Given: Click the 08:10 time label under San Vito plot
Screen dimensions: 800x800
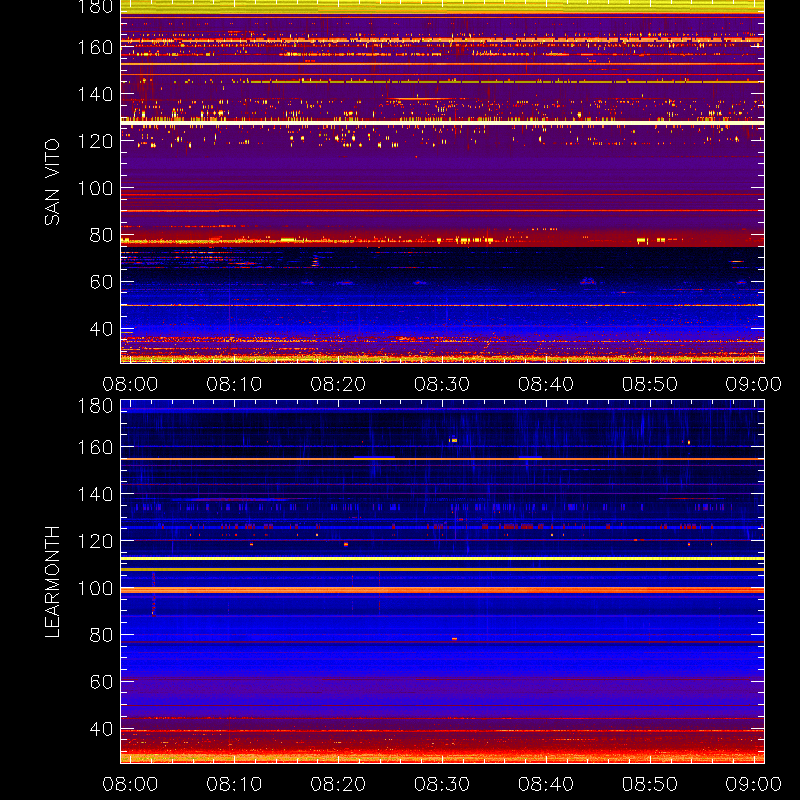Looking at the screenshot, I should pos(234,384).
